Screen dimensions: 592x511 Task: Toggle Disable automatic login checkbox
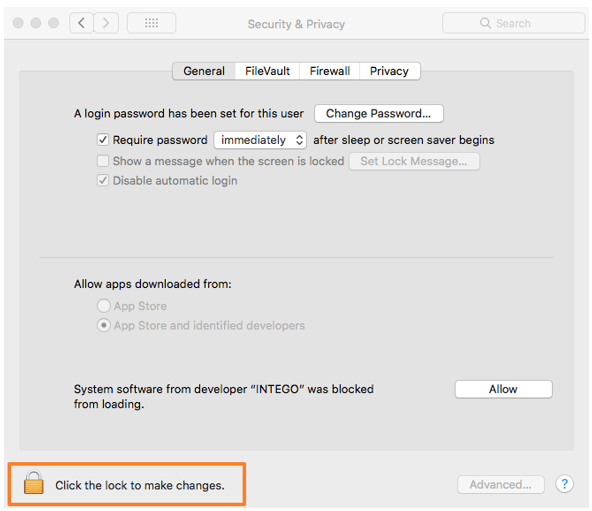pyautogui.click(x=103, y=181)
